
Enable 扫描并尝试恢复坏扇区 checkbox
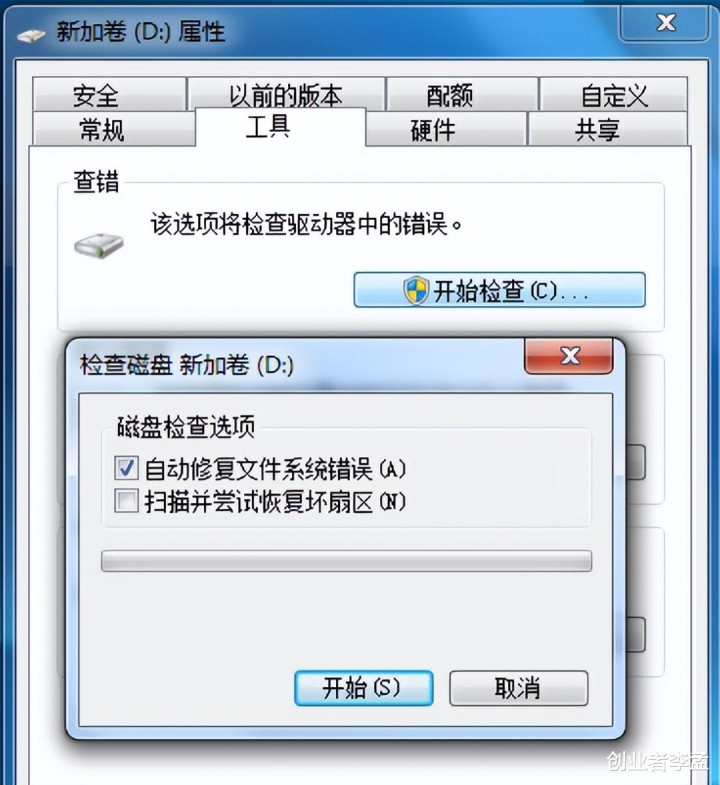point(126,501)
